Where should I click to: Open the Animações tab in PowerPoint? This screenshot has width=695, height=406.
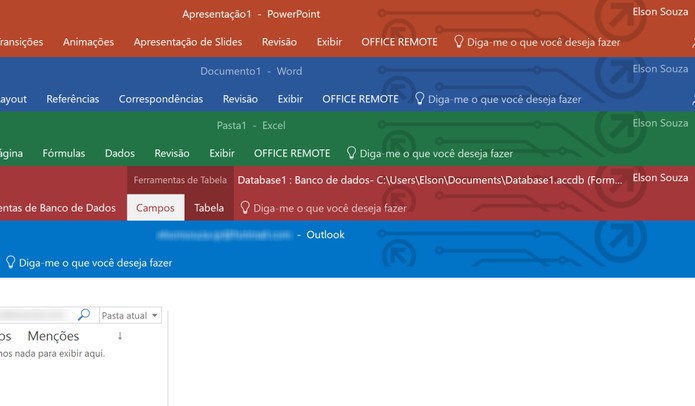[88, 42]
